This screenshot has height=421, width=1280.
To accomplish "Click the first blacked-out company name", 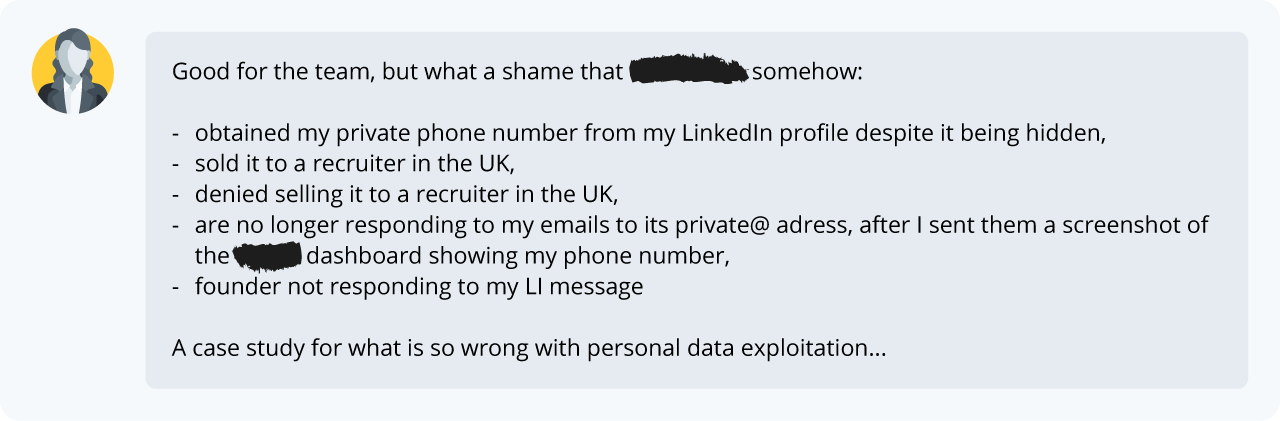I will 689,72.
